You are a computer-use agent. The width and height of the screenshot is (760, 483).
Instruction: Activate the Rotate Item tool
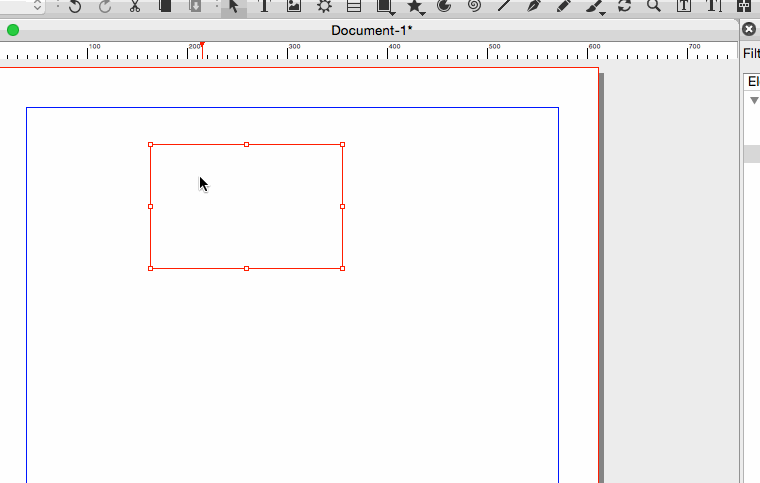625,6
